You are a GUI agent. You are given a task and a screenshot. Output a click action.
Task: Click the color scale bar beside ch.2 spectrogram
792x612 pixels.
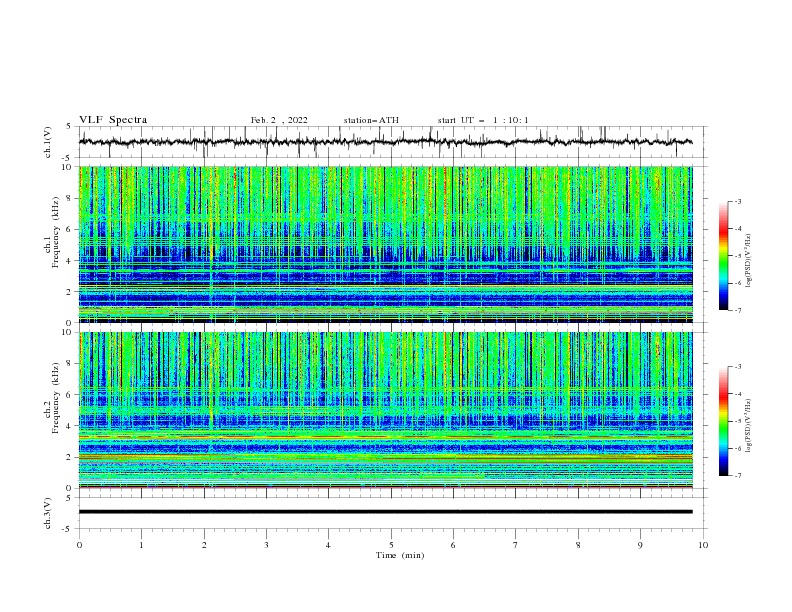pos(723,421)
